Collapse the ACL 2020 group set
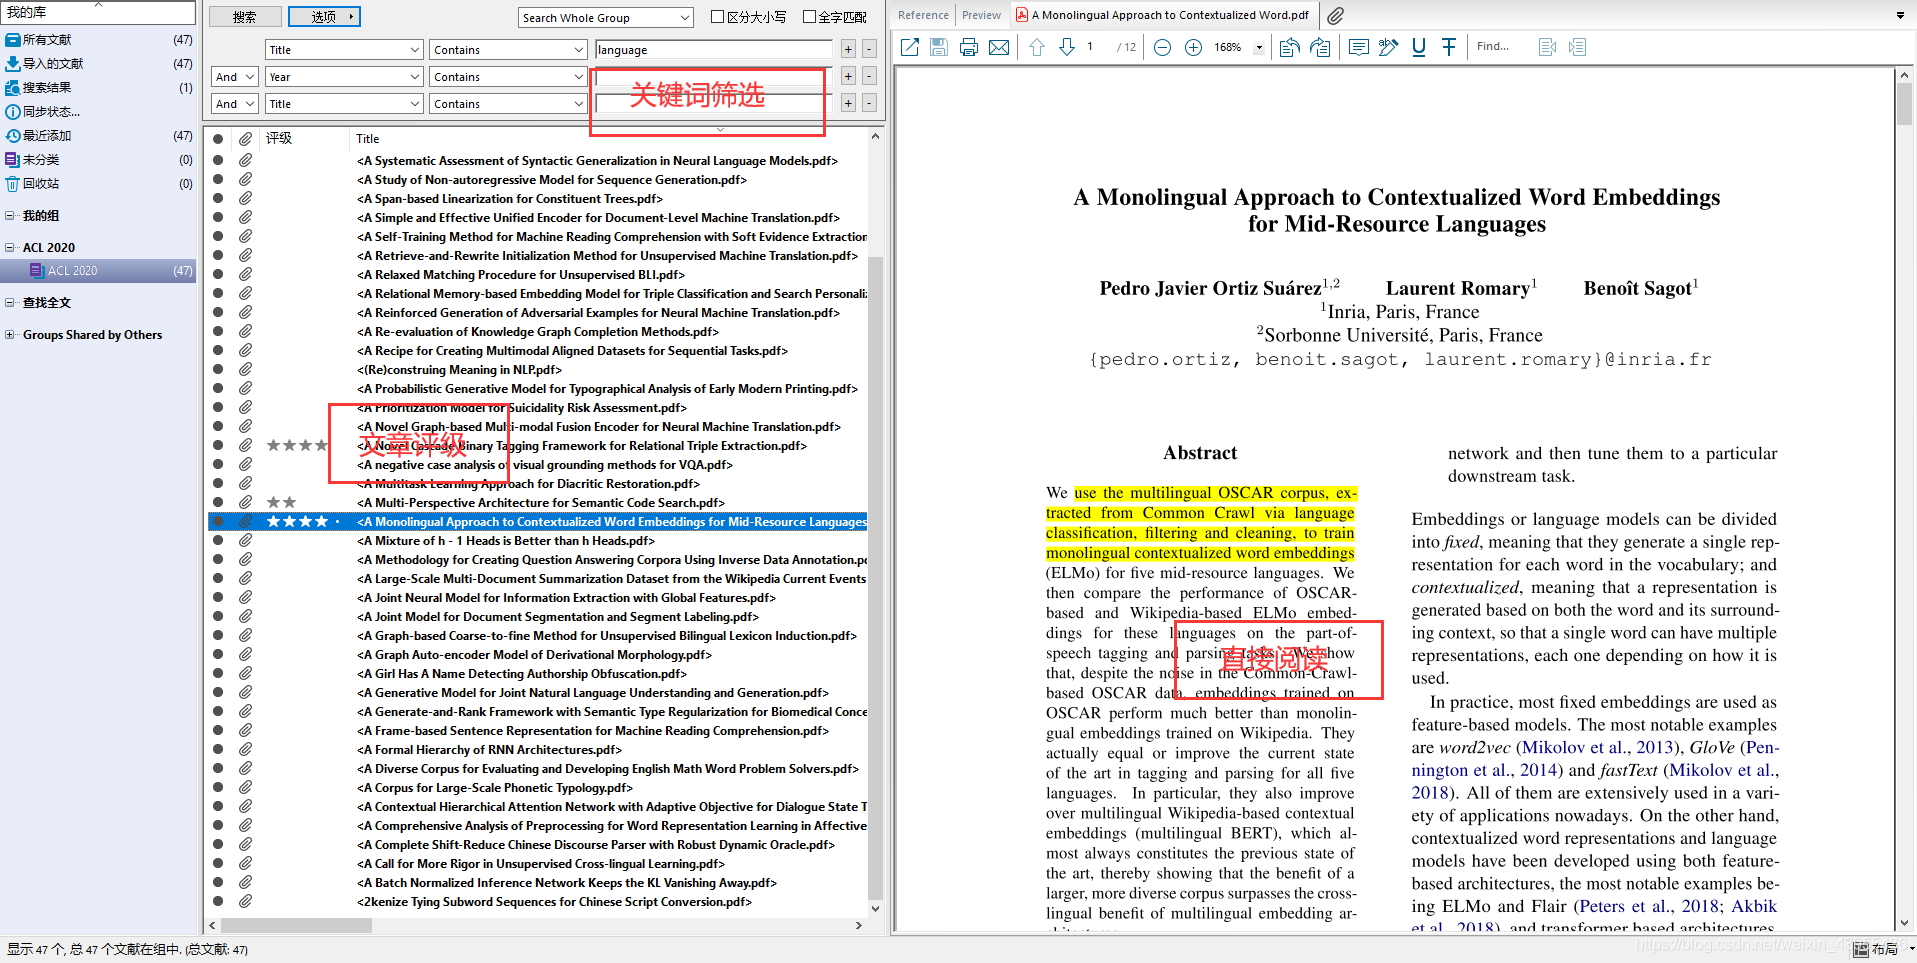This screenshot has height=963, width=1917. [x=10, y=248]
